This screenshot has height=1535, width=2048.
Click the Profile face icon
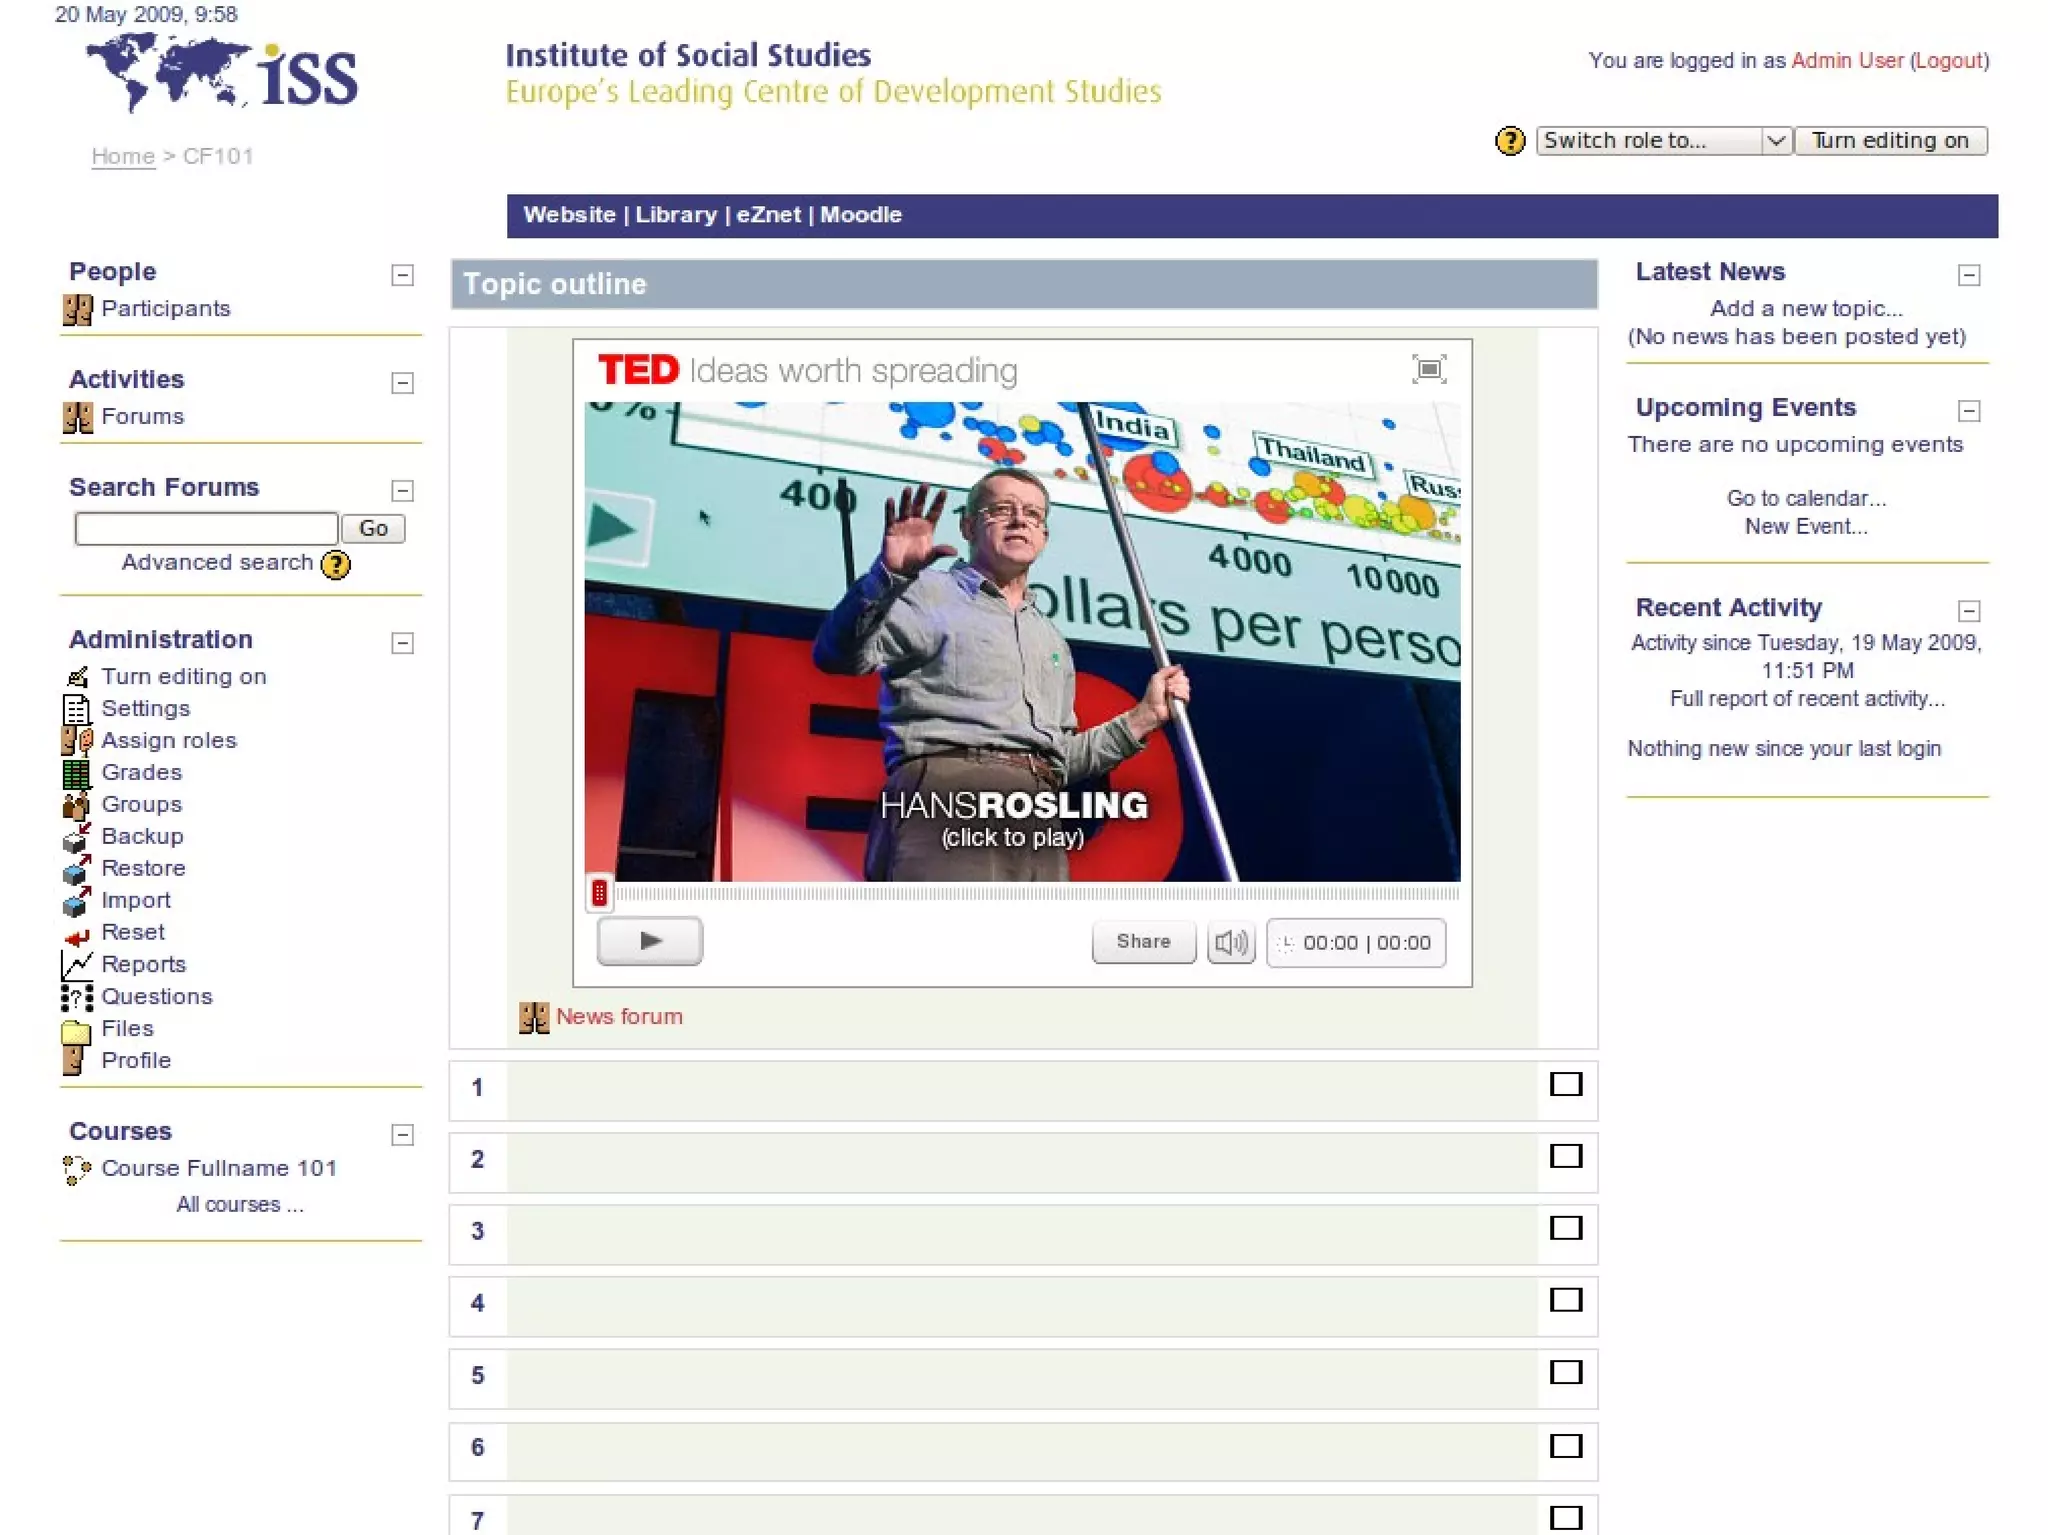(x=74, y=1061)
